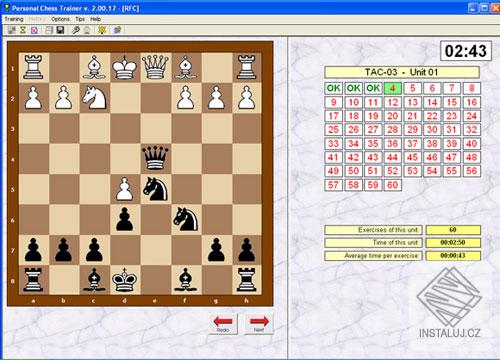The width and height of the screenshot is (500, 360).
Task: Click the Redo left arrow button
Action: coord(223,323)
